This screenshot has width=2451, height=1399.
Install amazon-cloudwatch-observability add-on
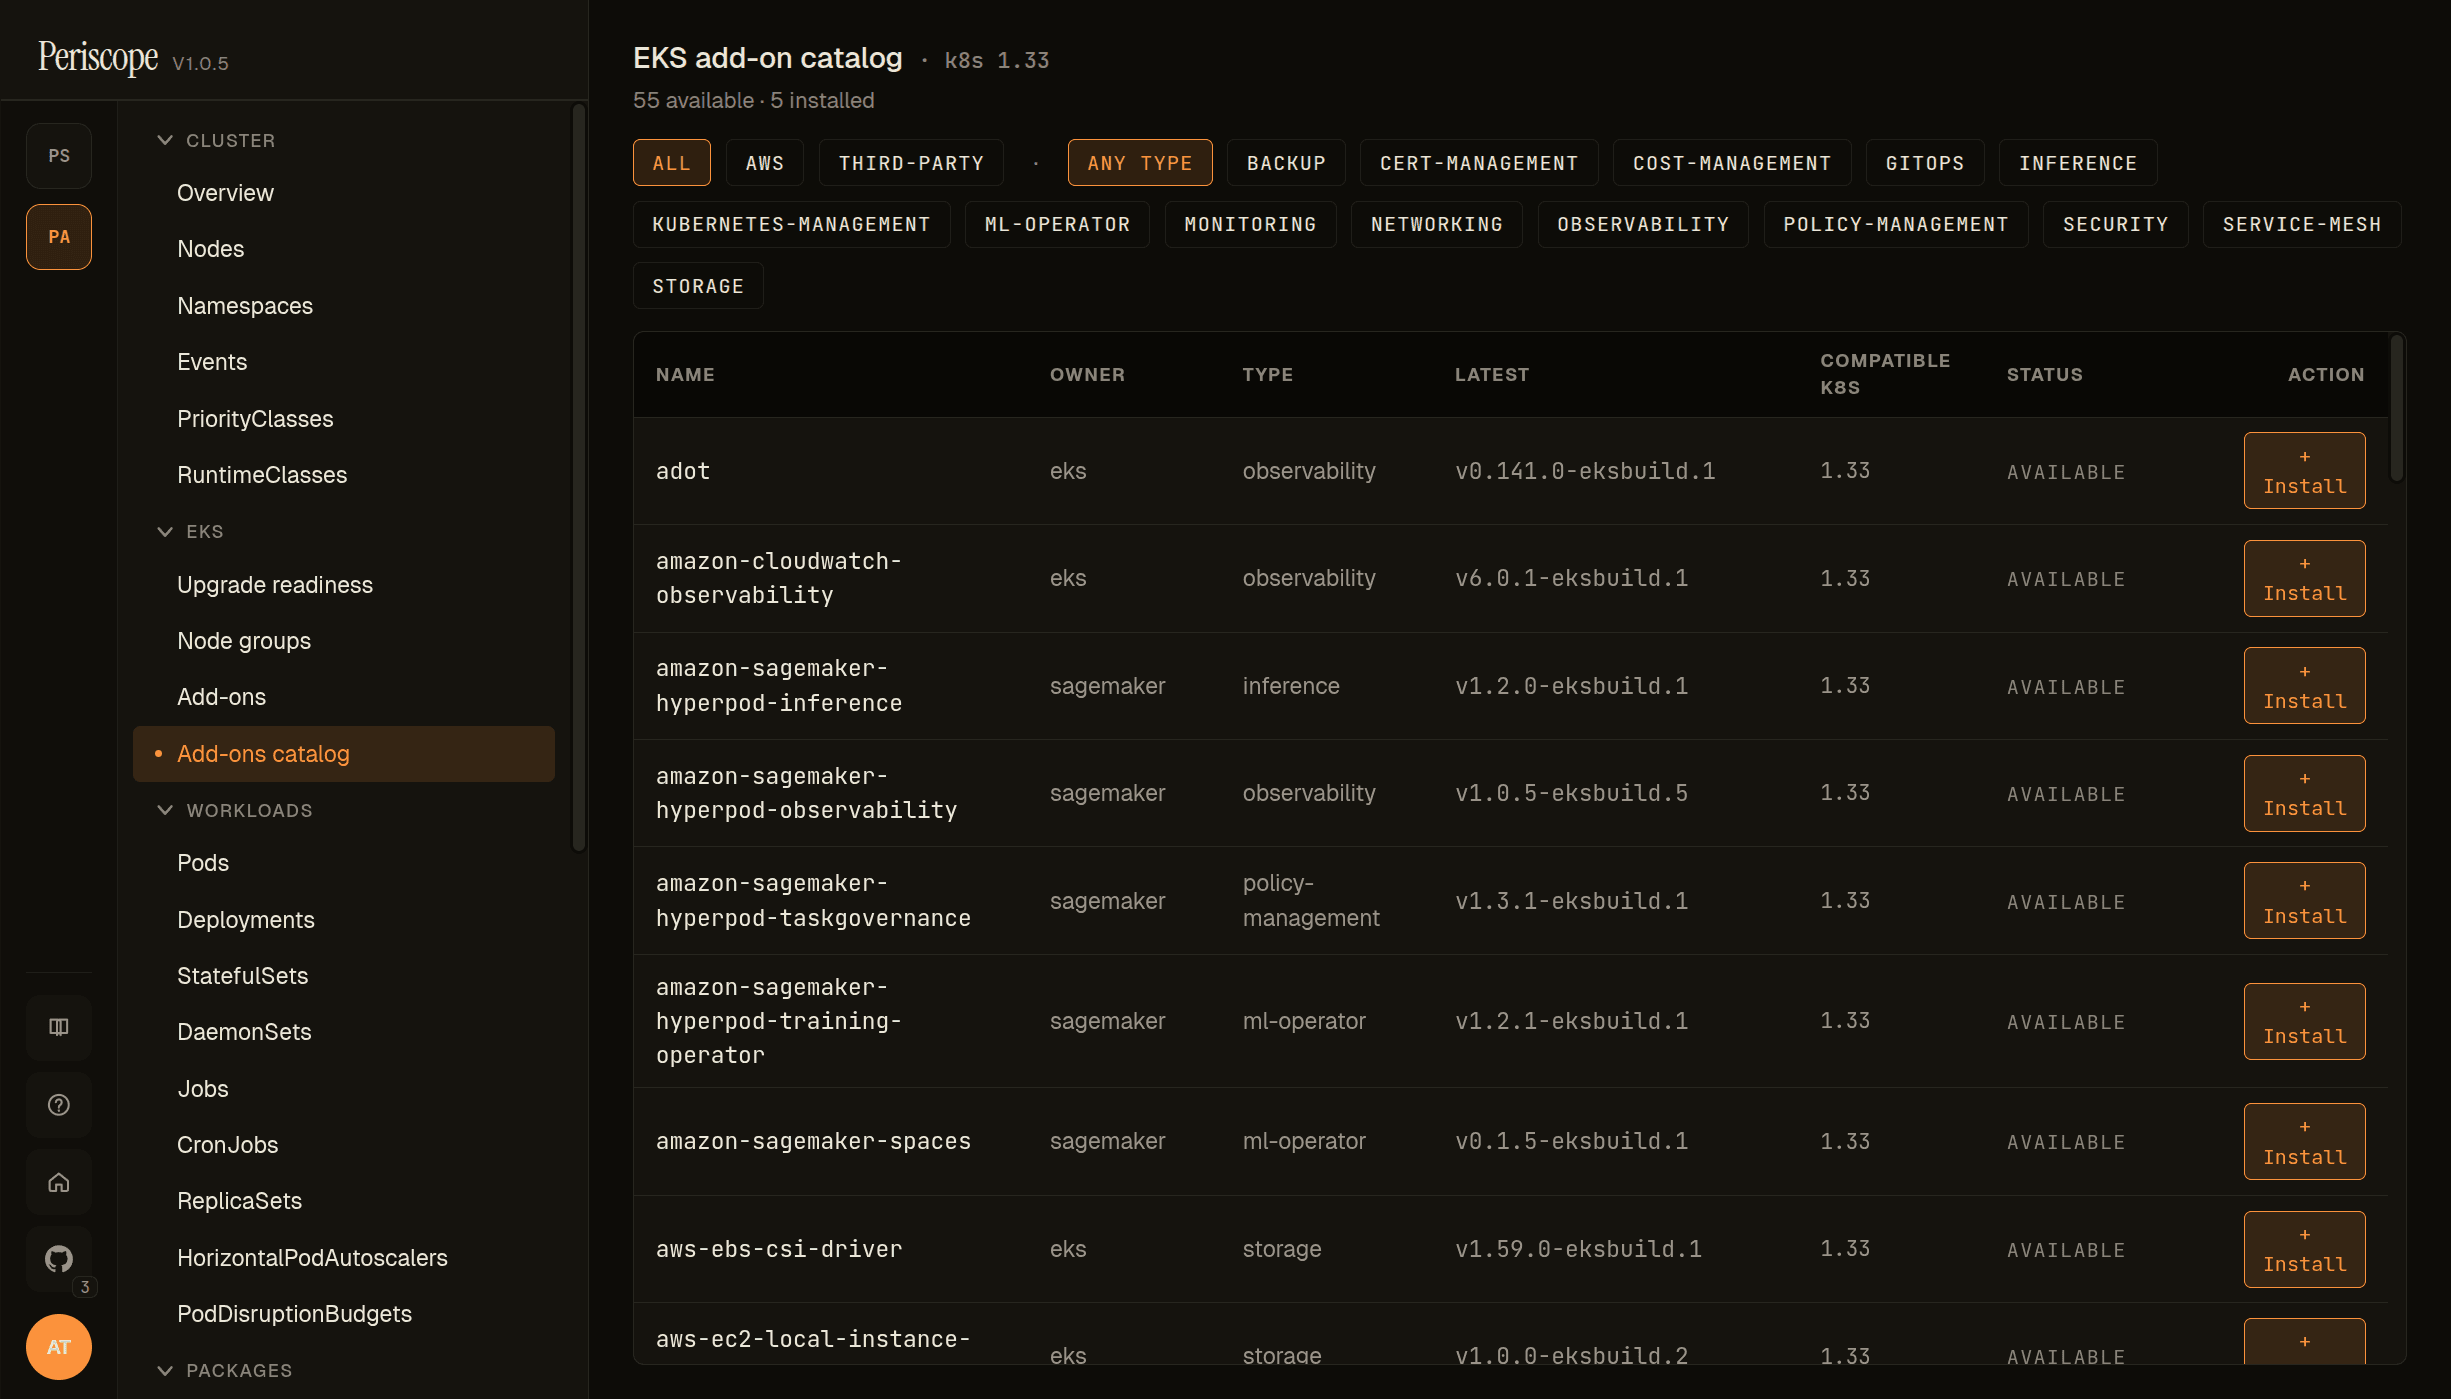[x=2304, y=578]
